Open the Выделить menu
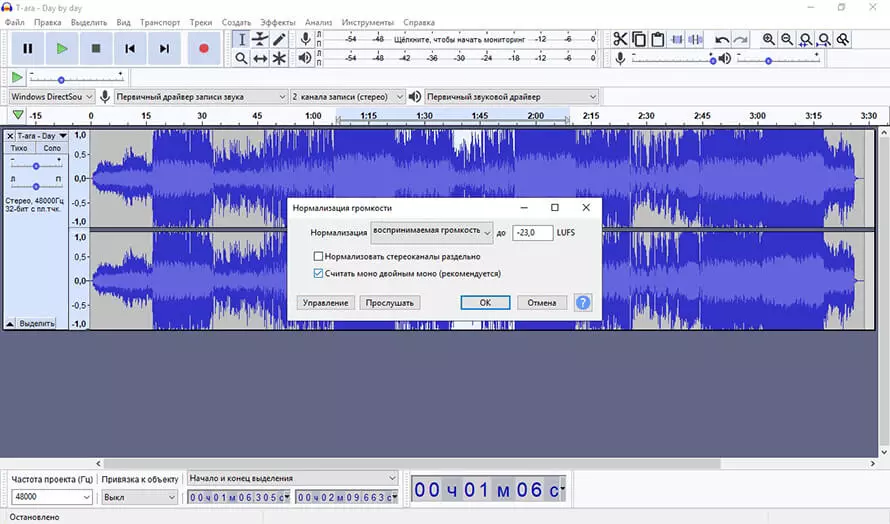This screenshot has width=890, height=524. tap(89, 22)
